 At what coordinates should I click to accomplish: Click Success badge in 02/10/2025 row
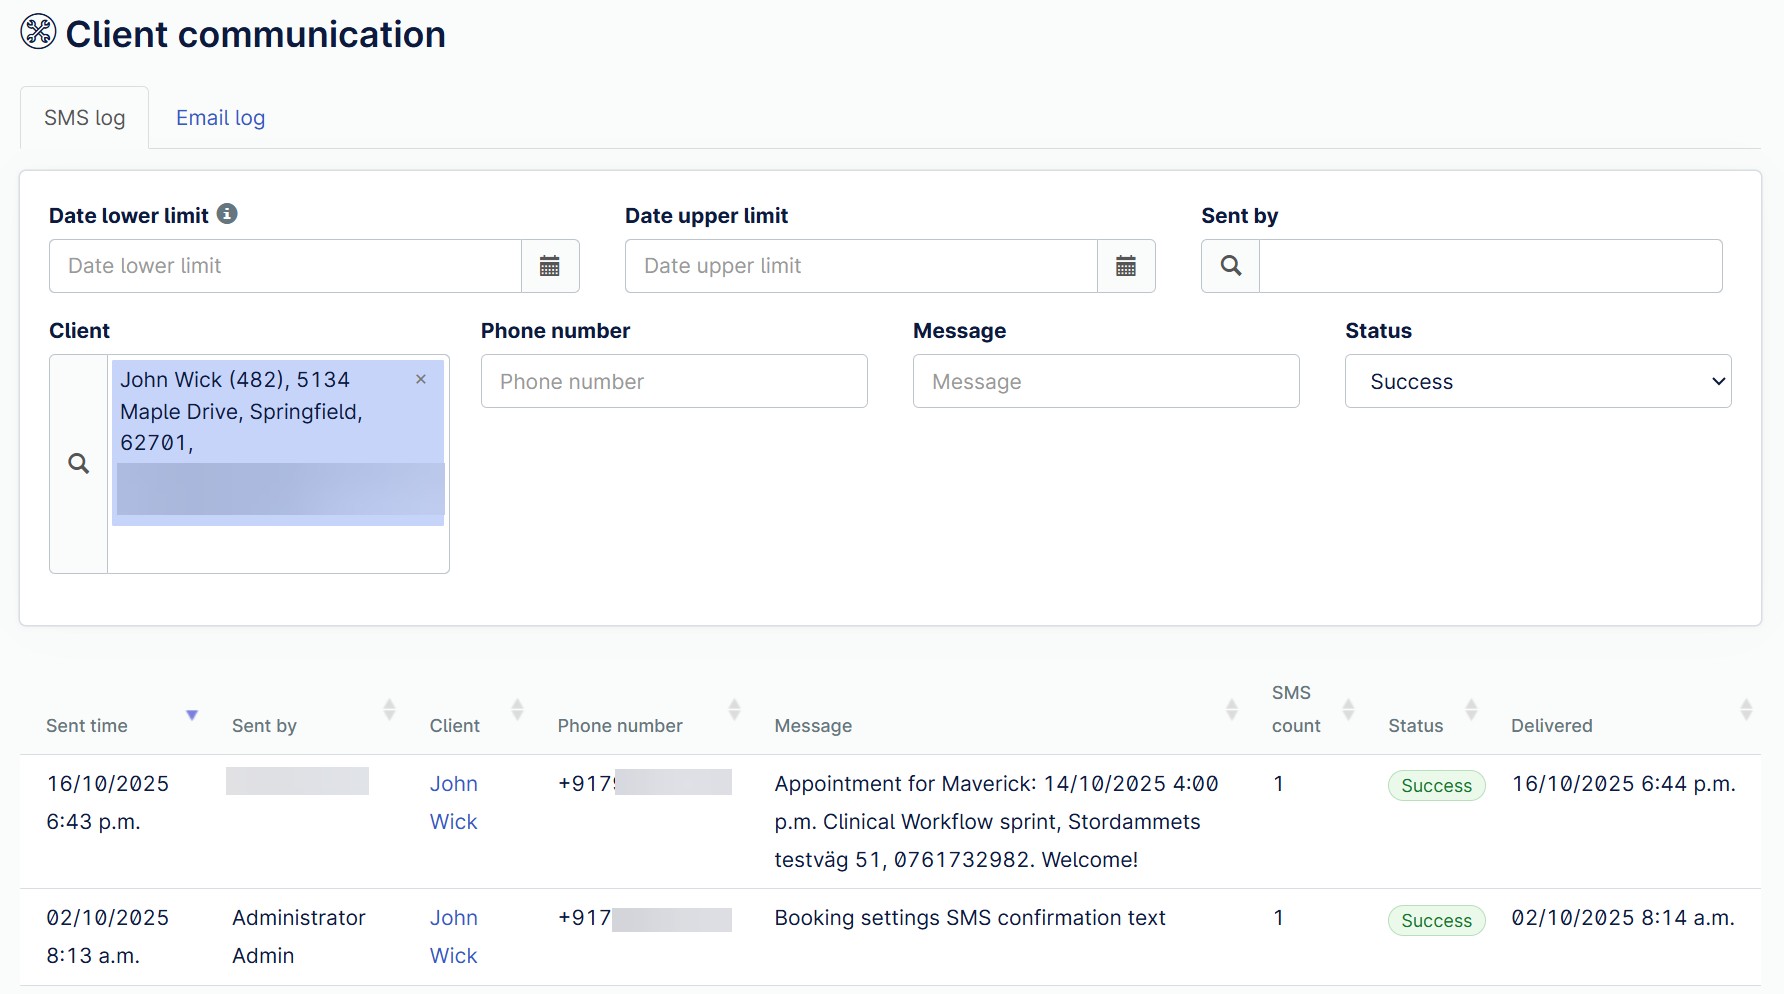pos(1436,921)
